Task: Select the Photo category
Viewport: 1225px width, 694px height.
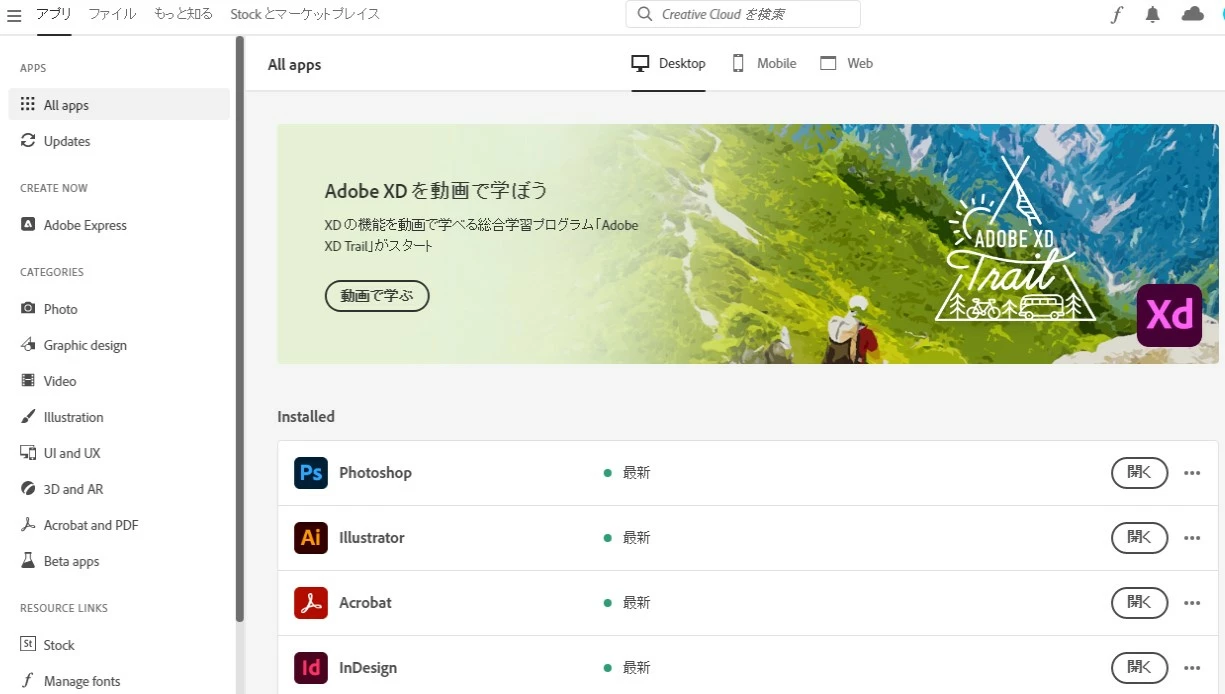Action: (119, 309)
